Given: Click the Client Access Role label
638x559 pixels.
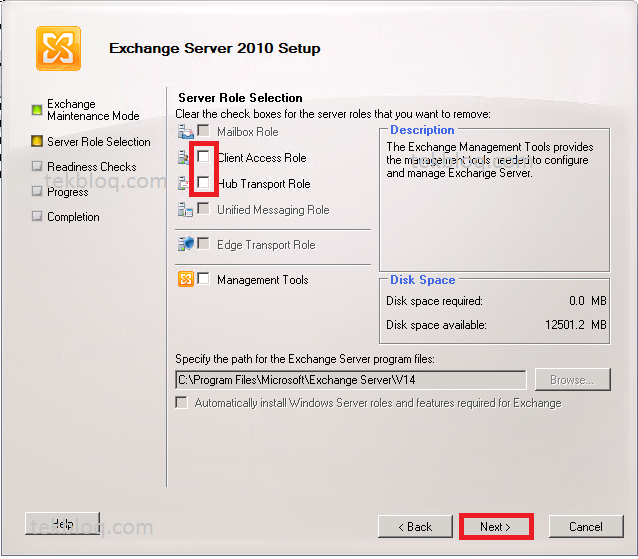Looking at the screenshot, I should (262, 158).
